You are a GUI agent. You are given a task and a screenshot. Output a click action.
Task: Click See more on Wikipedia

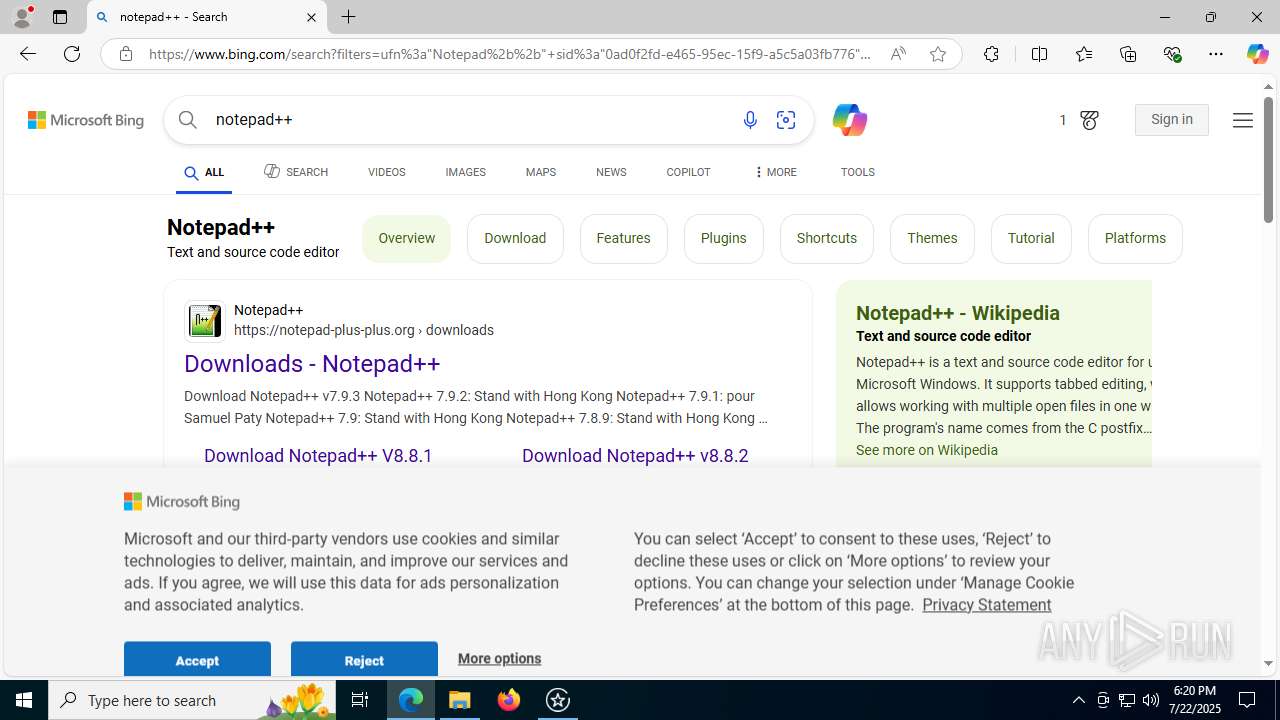[x=927, y=450]
